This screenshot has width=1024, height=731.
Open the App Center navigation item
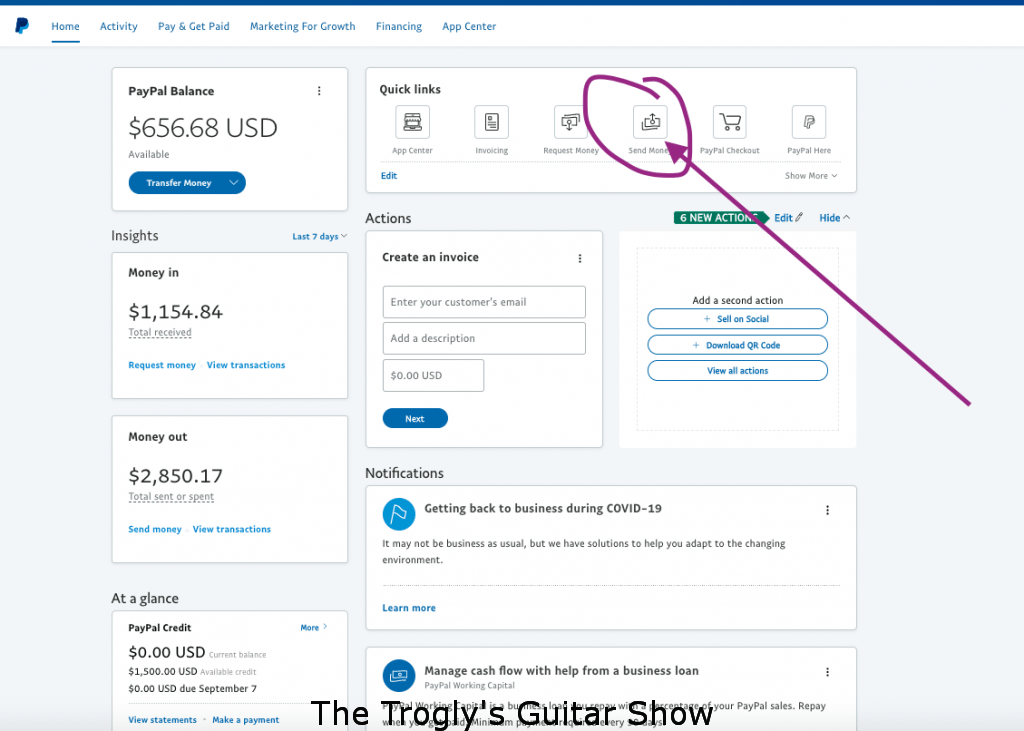[x=469, y=26]
